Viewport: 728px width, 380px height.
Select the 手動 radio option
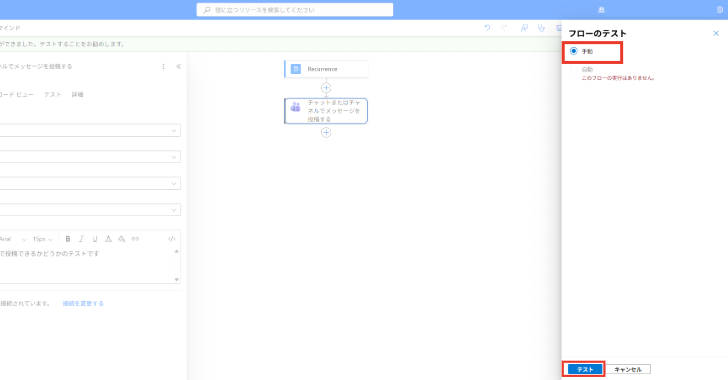[574, 51]
